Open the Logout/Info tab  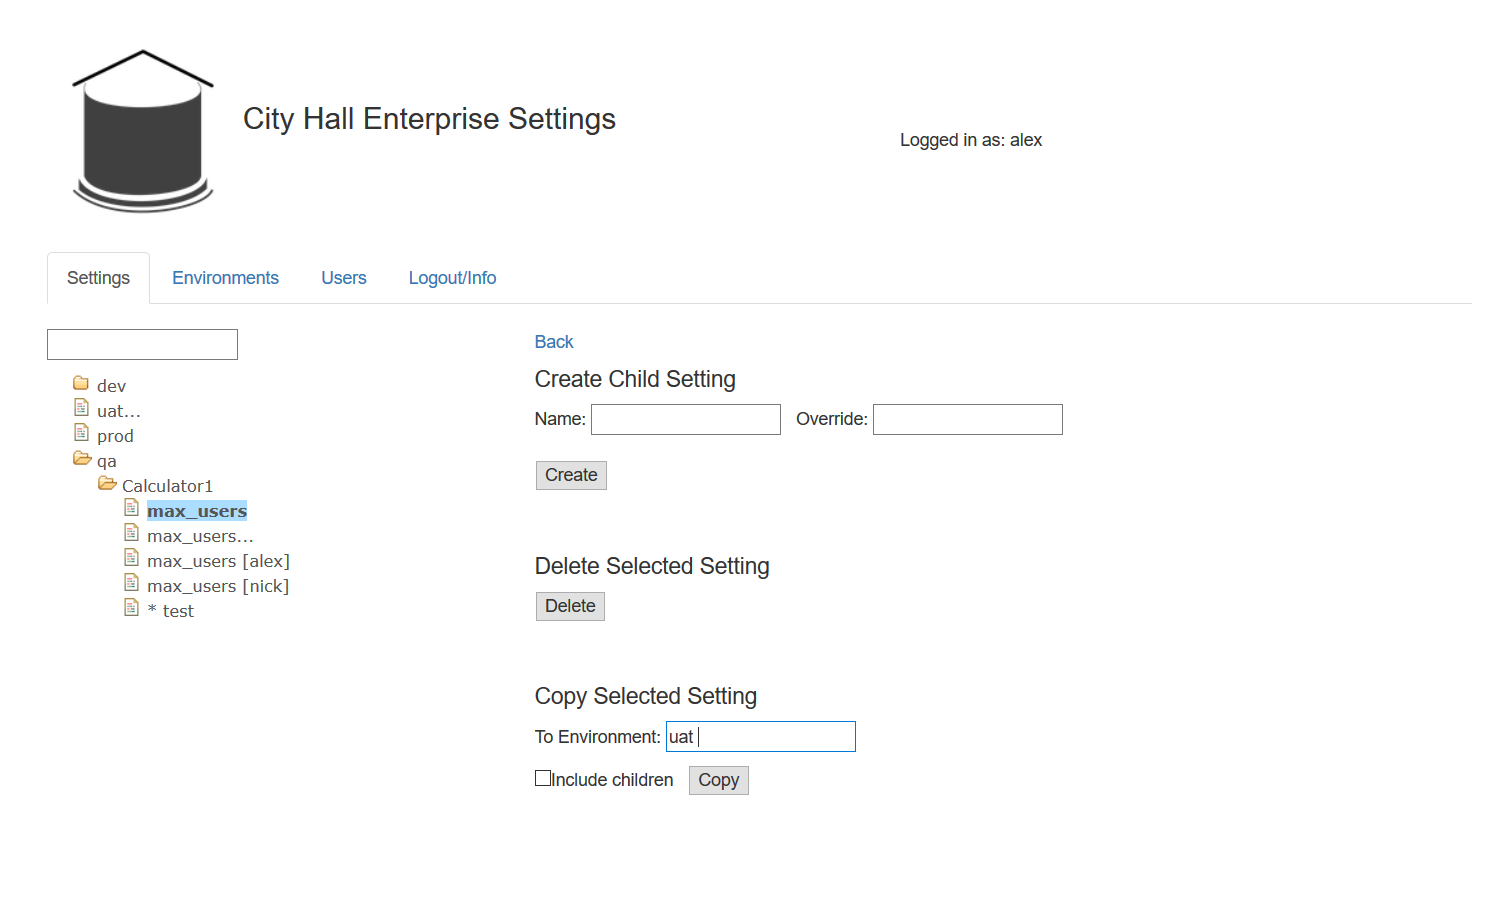point(452,278)
